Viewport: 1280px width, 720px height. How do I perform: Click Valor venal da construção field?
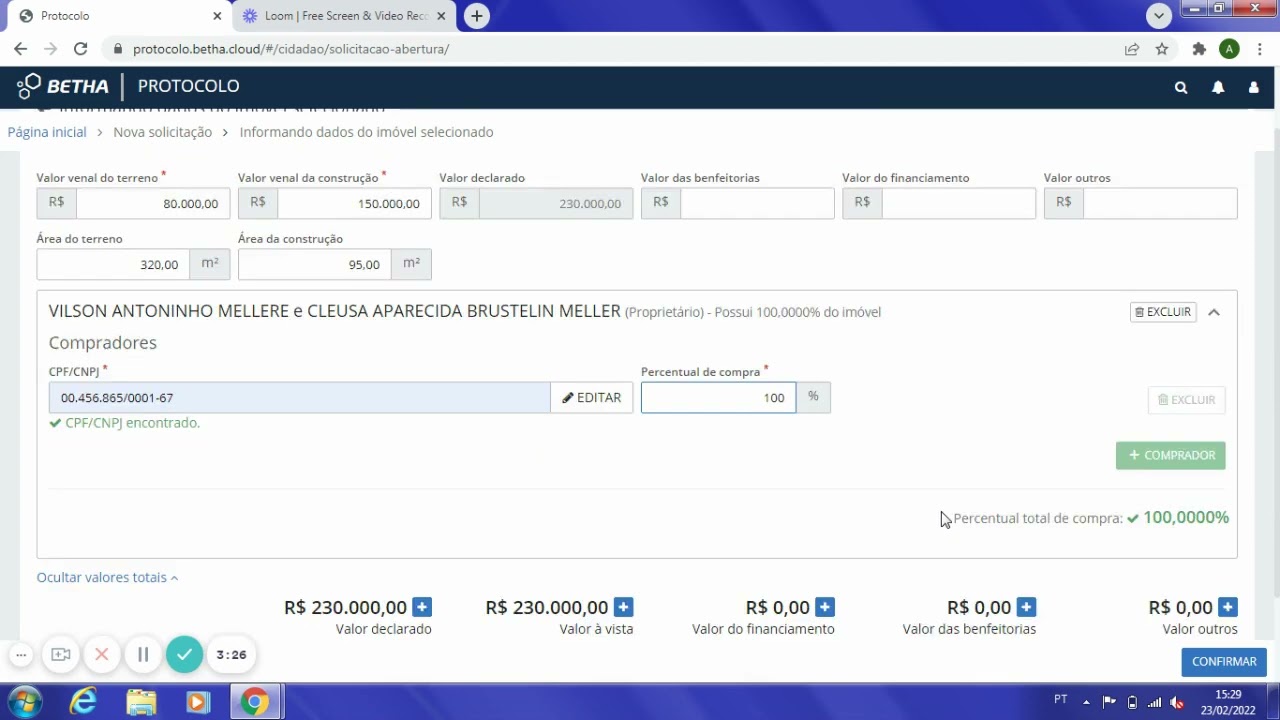tap(355, 203)
